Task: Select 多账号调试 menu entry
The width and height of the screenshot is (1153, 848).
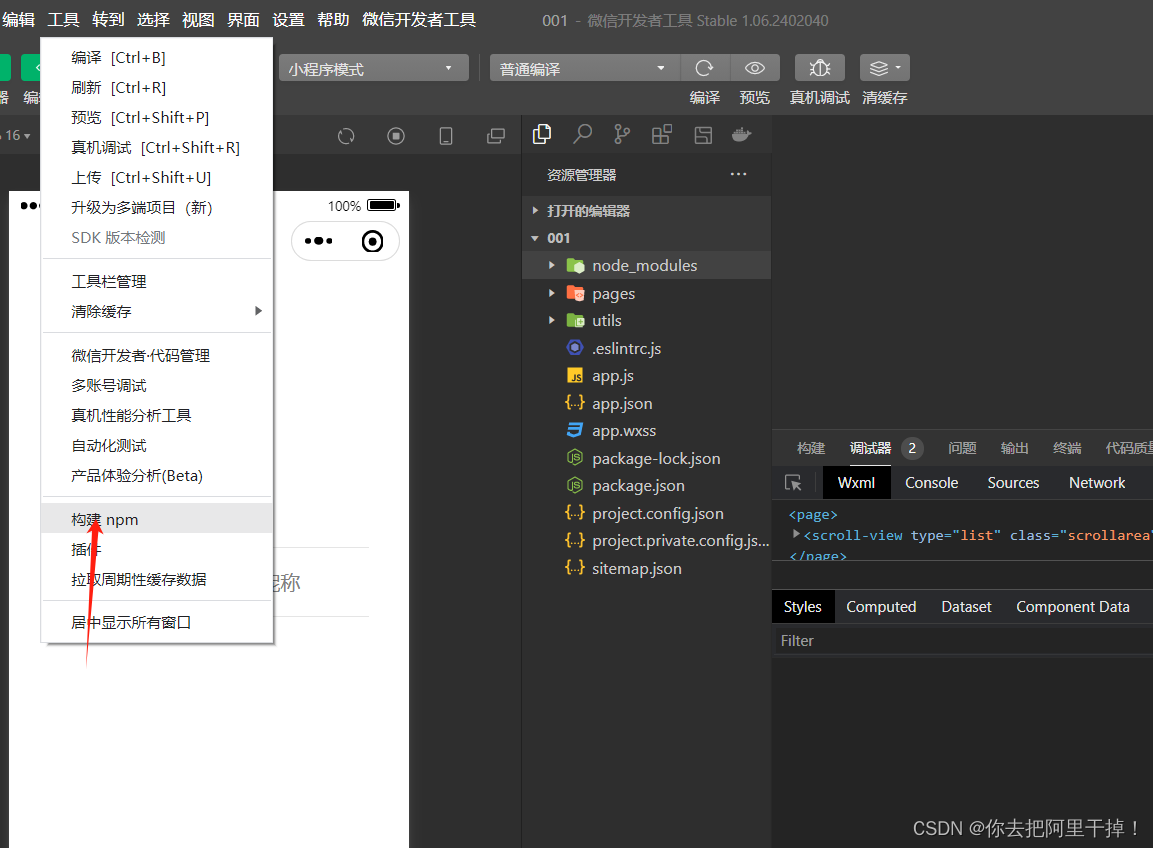Action: [157, 385]
